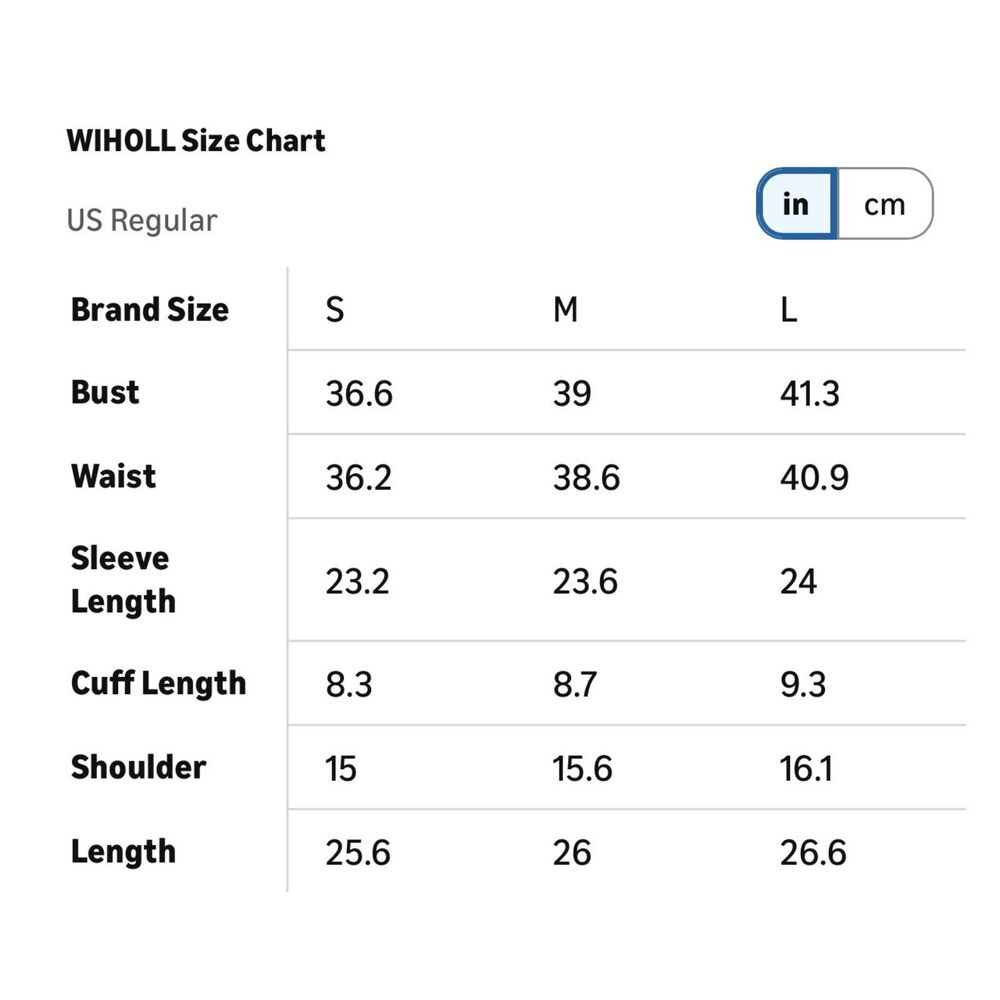The height and width of the screenshot is (1000, 1000).
Task: Click the Waist row label
Action: (113, 476)
